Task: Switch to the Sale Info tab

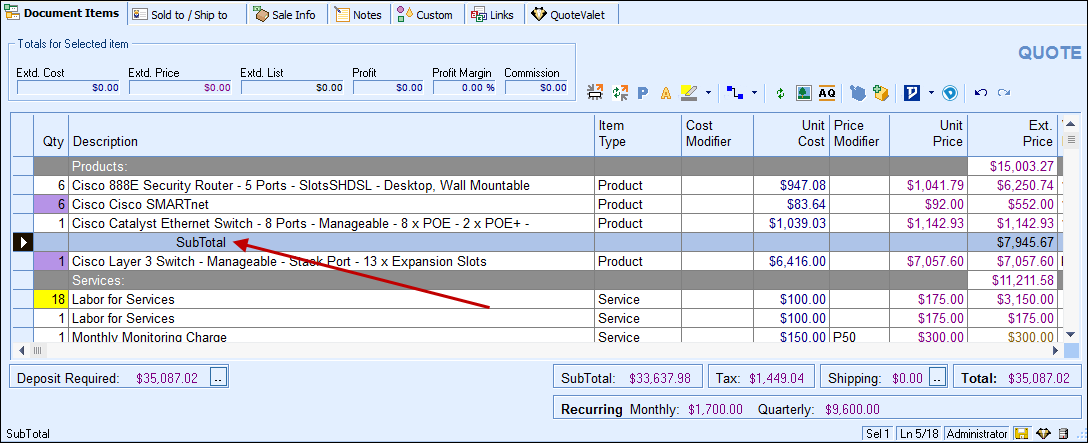Action: [x=284, y=15]
